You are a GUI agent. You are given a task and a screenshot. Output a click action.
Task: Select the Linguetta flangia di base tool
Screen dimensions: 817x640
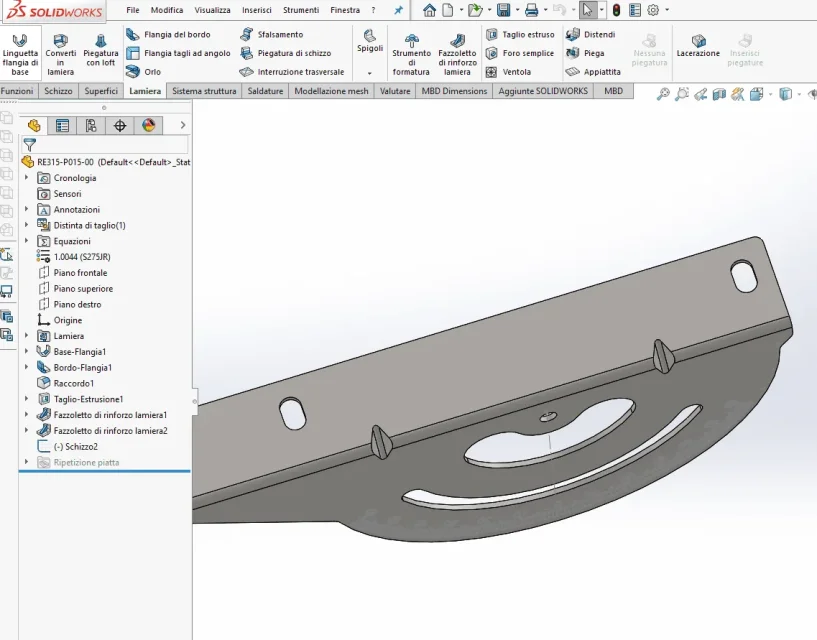coord(20,54)
